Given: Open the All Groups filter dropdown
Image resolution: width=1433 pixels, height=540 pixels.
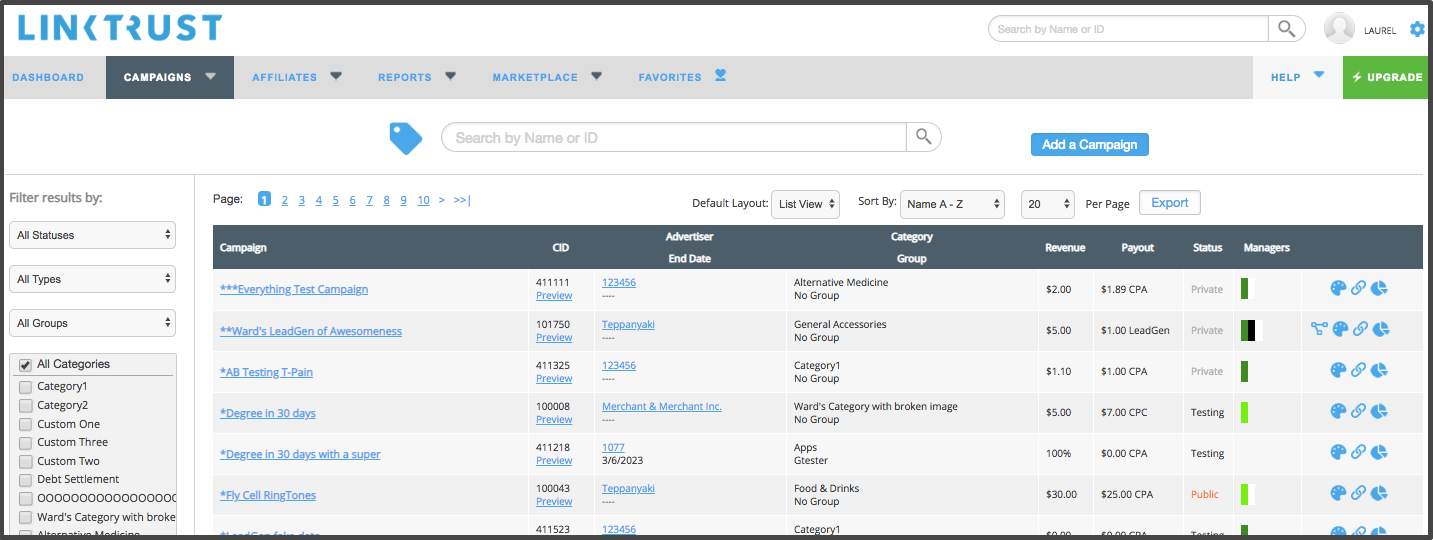Looking at the screenshot, I should (x=93, y=323).
